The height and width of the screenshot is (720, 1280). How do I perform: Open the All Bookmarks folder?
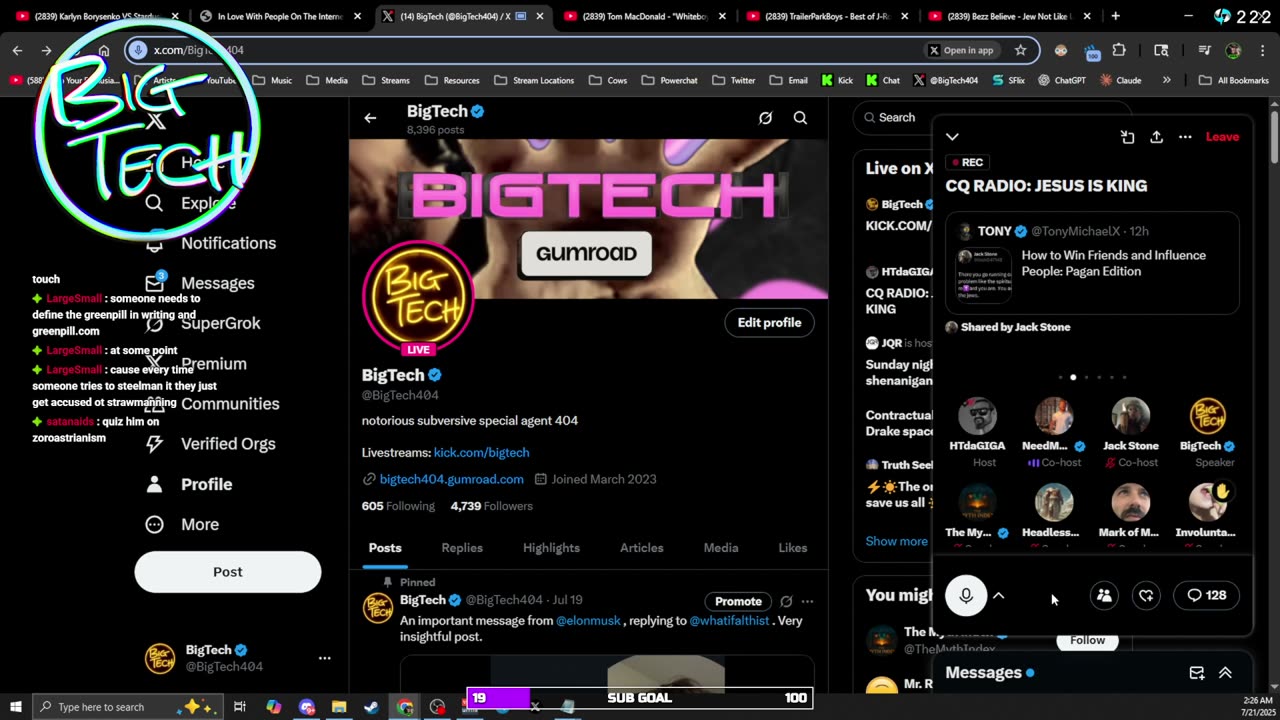(1233, 80)
